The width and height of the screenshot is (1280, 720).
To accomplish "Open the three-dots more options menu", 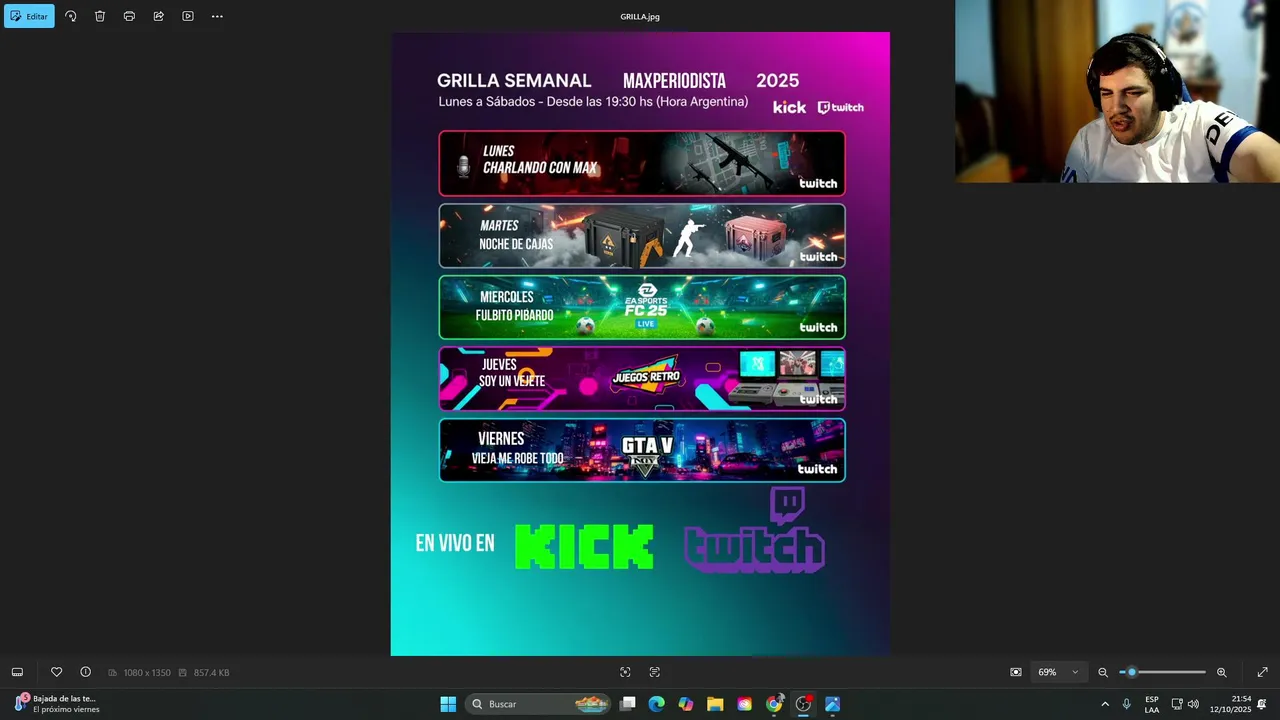I will [217, 16].
